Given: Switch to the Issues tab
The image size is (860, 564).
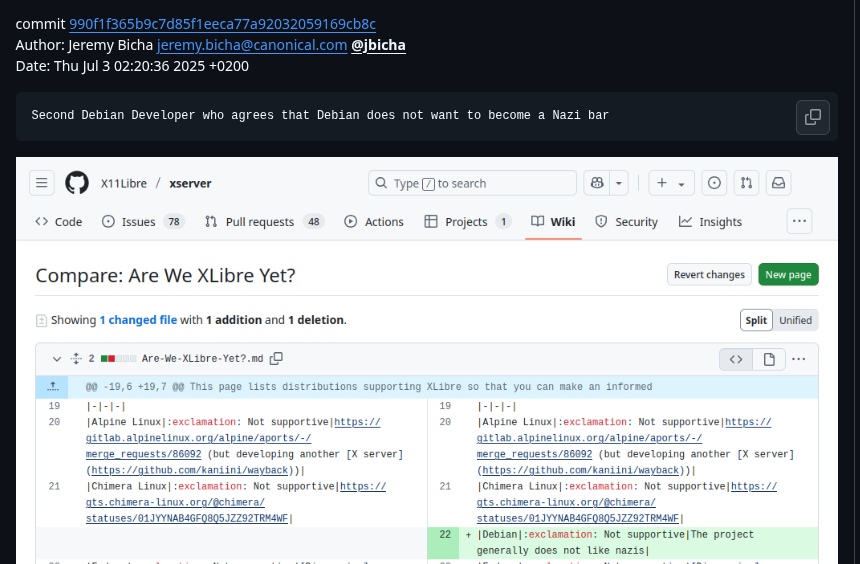Looking at the screenshot, I should (143, 222).
